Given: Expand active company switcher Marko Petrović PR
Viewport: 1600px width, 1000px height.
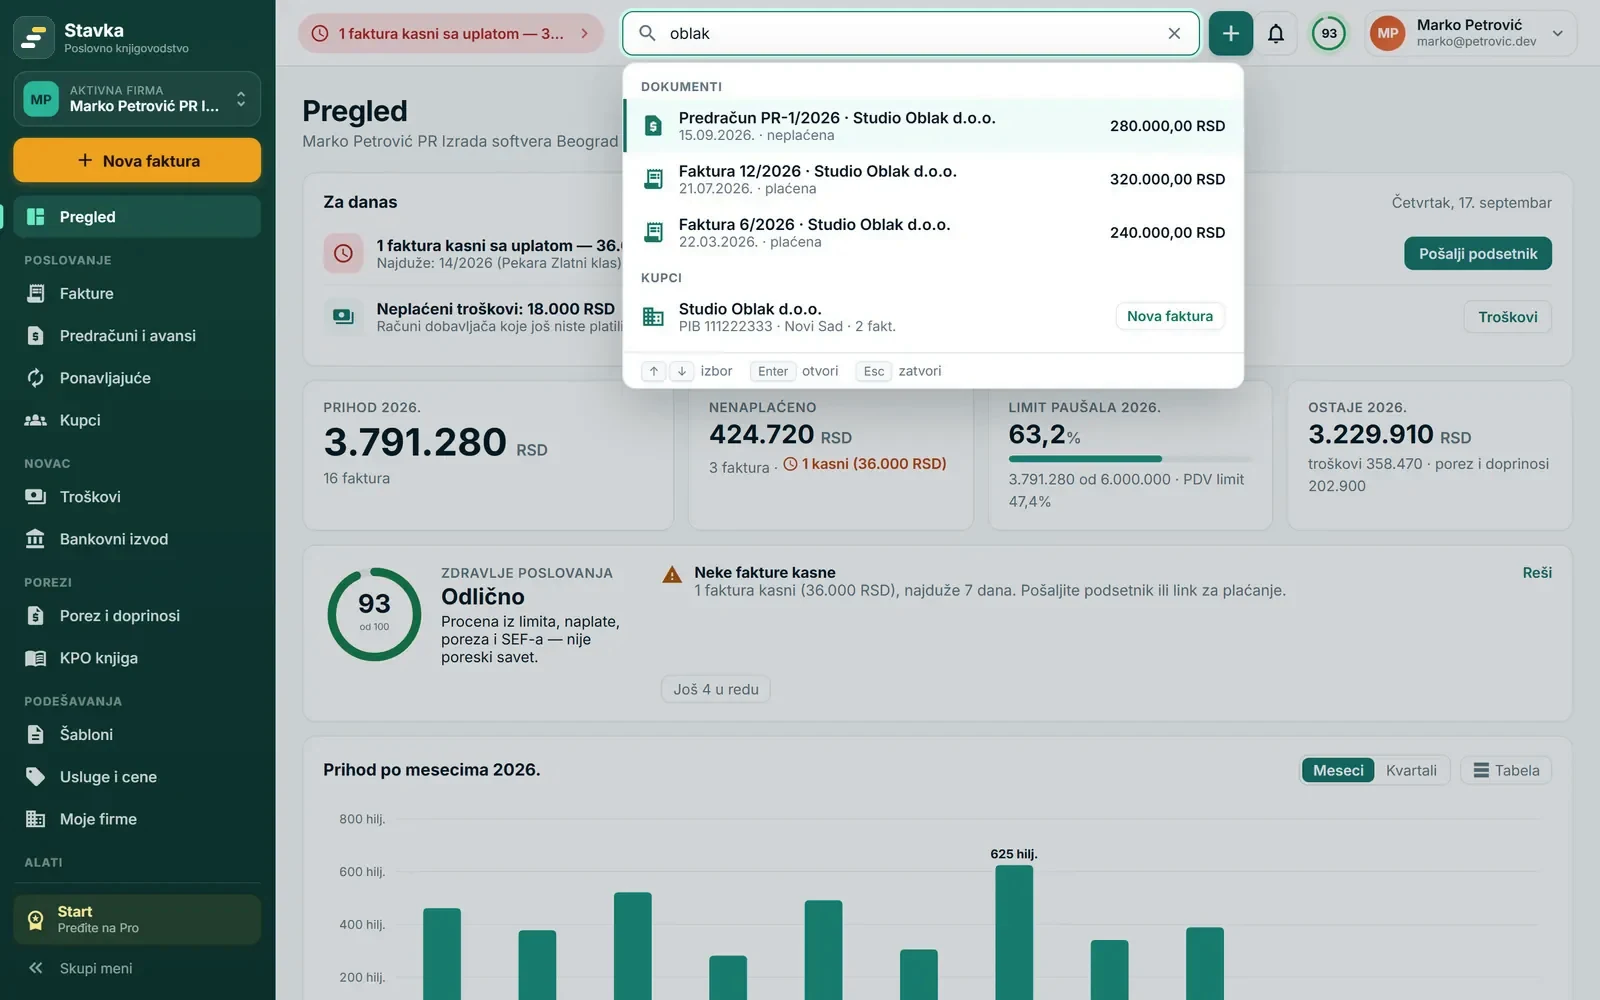Looking at the screenshot, I should coord(137,98).
